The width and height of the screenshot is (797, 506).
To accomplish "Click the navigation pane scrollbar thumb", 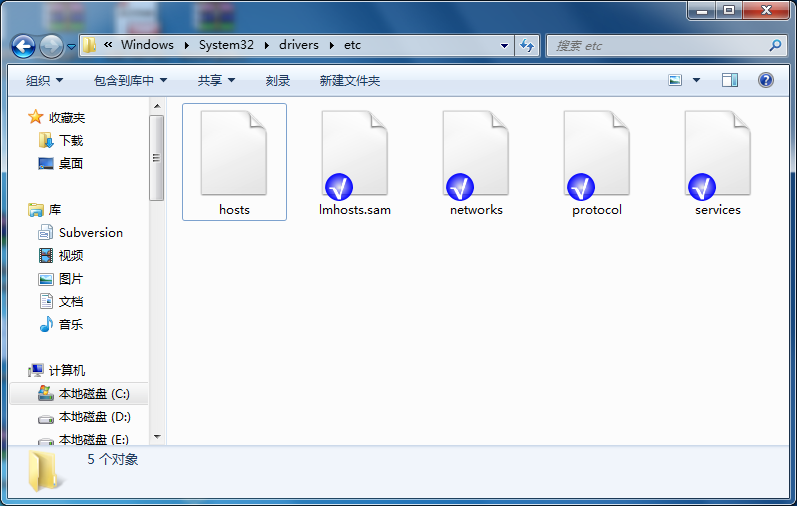I will pos(157,158).
